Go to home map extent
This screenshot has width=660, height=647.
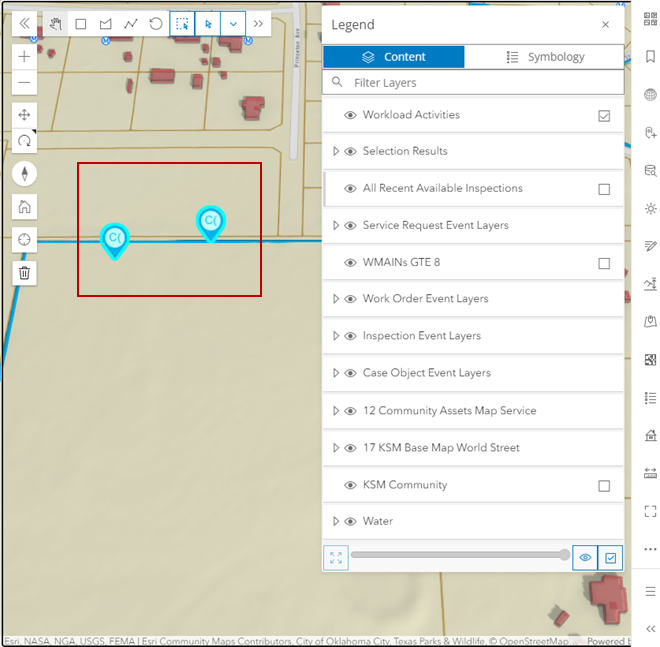click(x=25, y=207)
